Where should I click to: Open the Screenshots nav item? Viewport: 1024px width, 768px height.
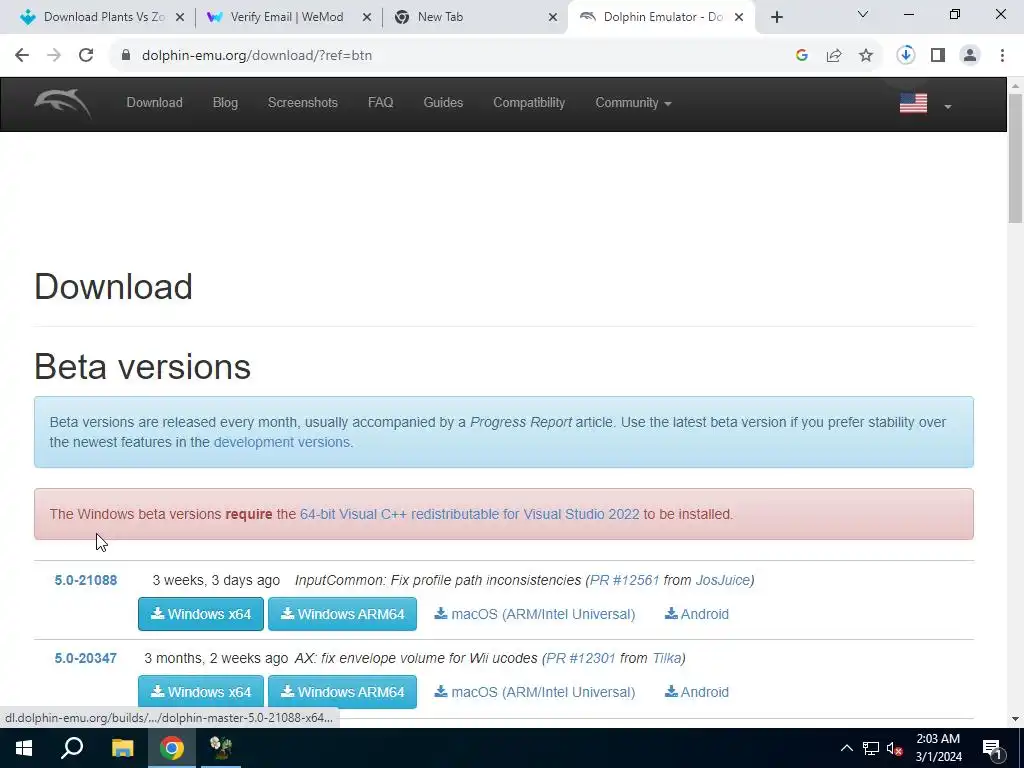click(302, 103)
